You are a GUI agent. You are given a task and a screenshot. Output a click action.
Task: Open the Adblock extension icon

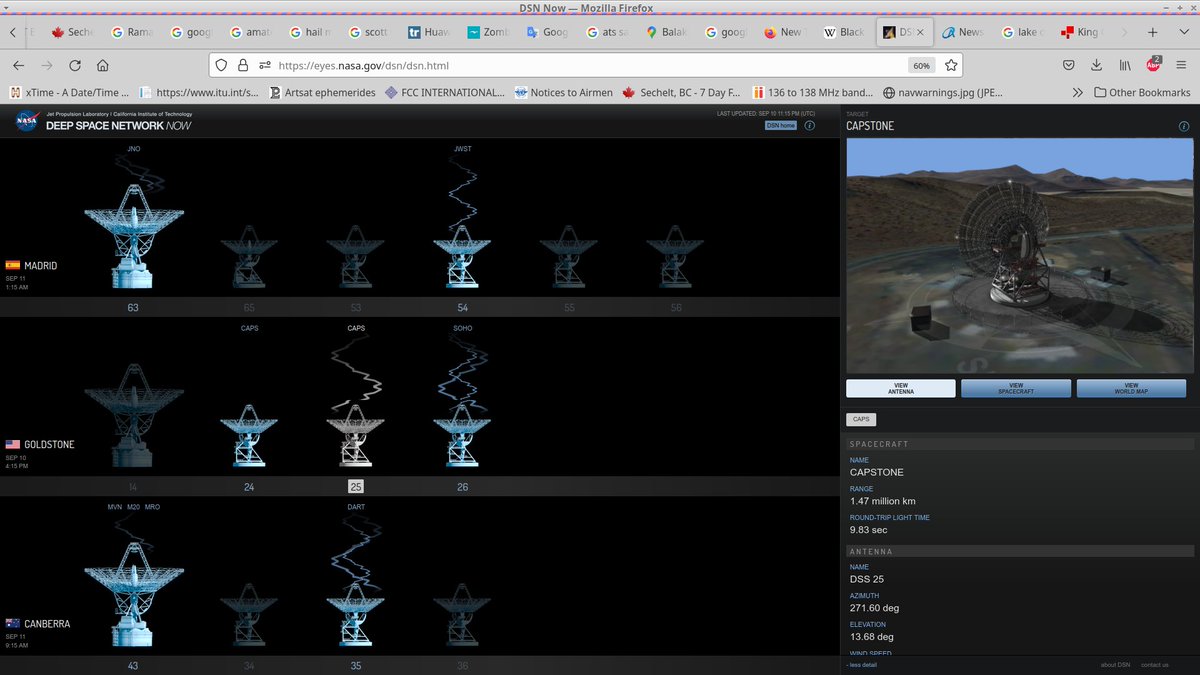1154,65
